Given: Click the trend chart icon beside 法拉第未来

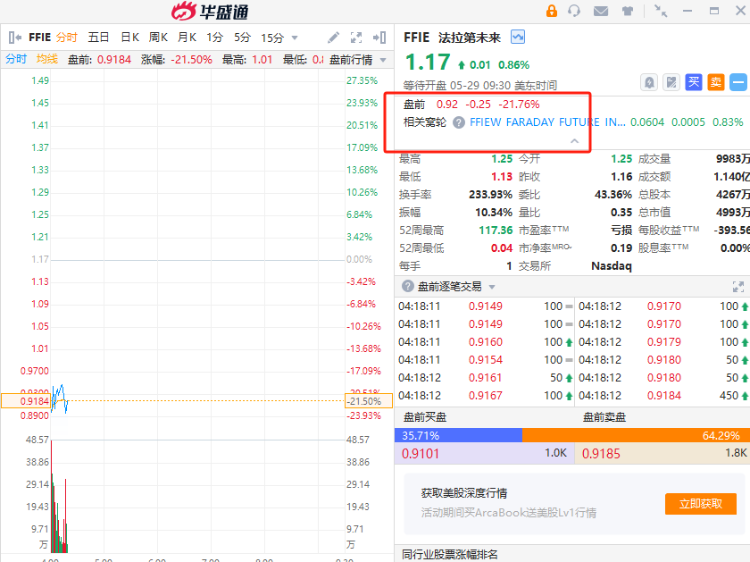Looking at the screenshot, I should (518, 36).
